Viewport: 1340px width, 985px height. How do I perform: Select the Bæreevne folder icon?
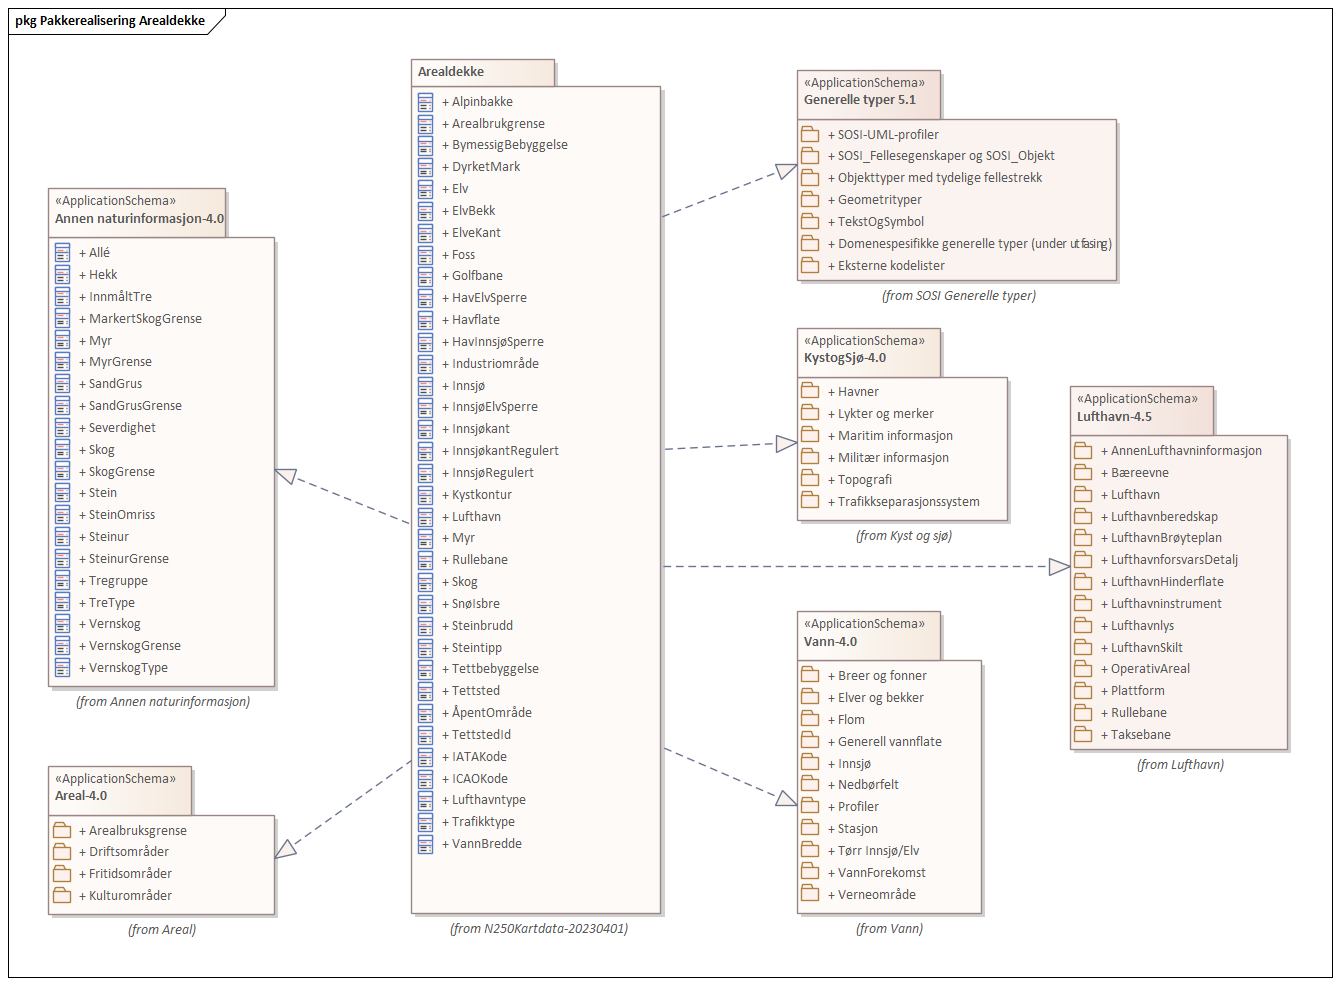tap(1083, 472)
